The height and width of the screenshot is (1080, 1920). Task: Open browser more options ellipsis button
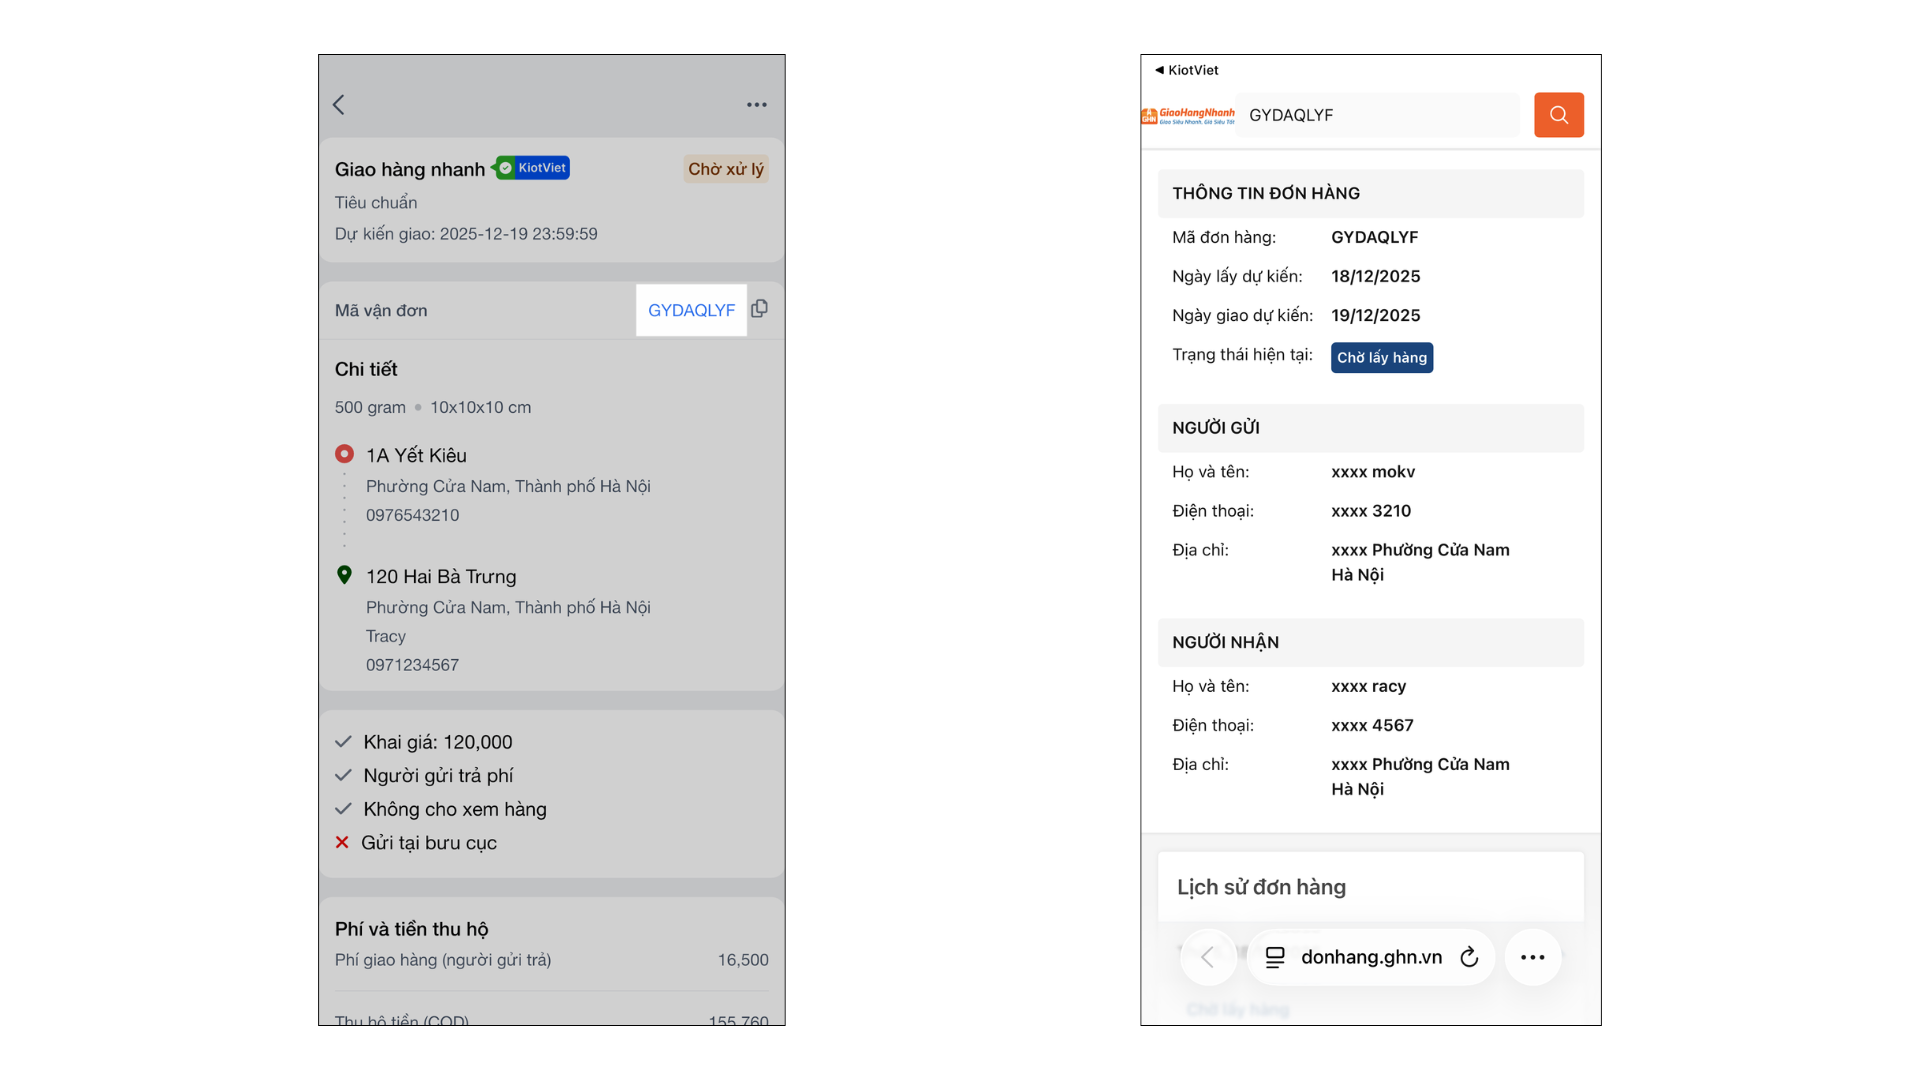pyautogui.click(x=1532, y=957)
